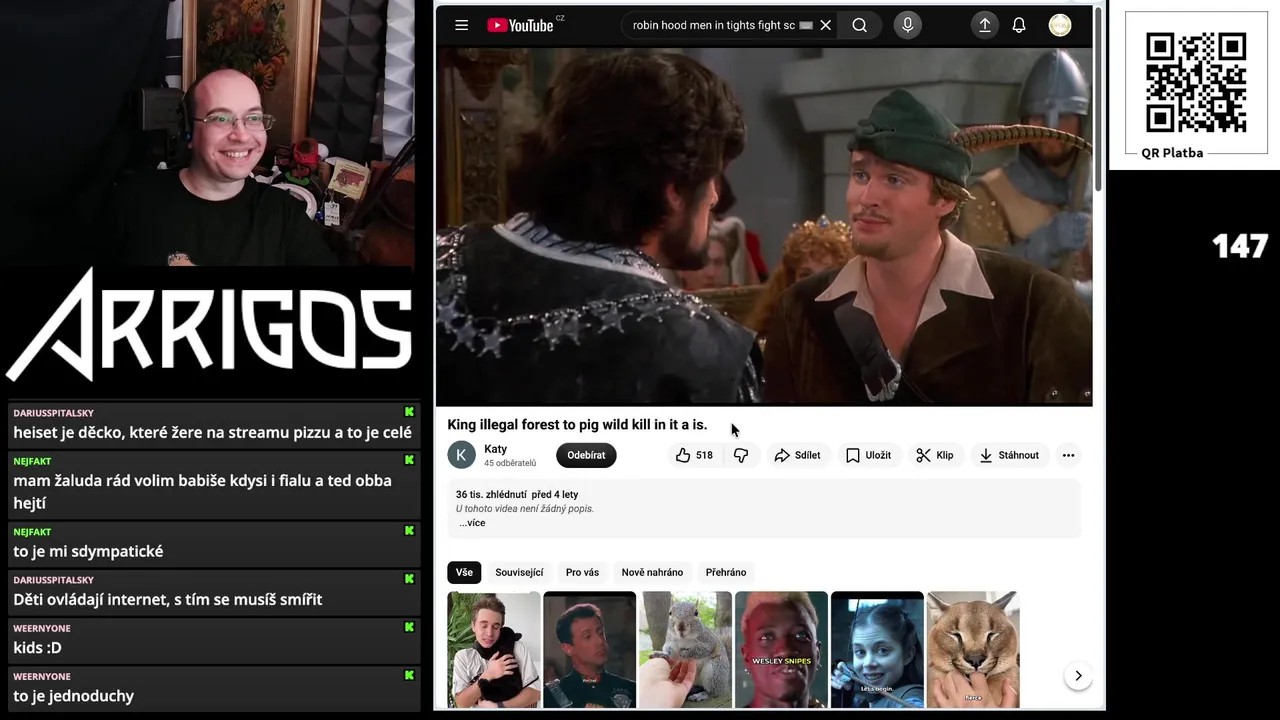Click WEERNYONE username above 'kids :D'
The image size is (1280, 720).
point(42,628)
